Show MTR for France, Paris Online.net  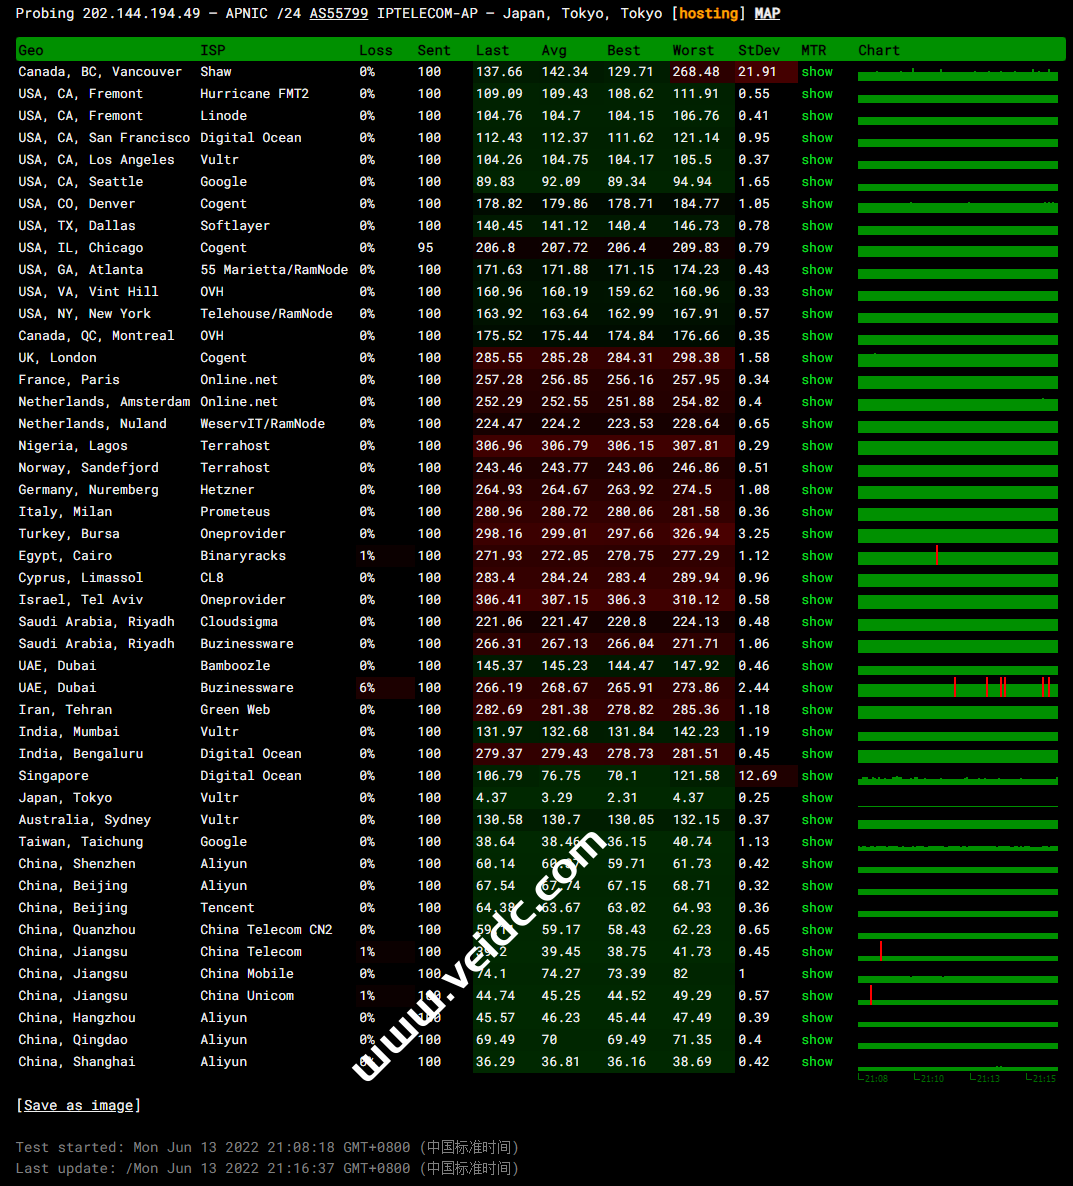point(817,380)
